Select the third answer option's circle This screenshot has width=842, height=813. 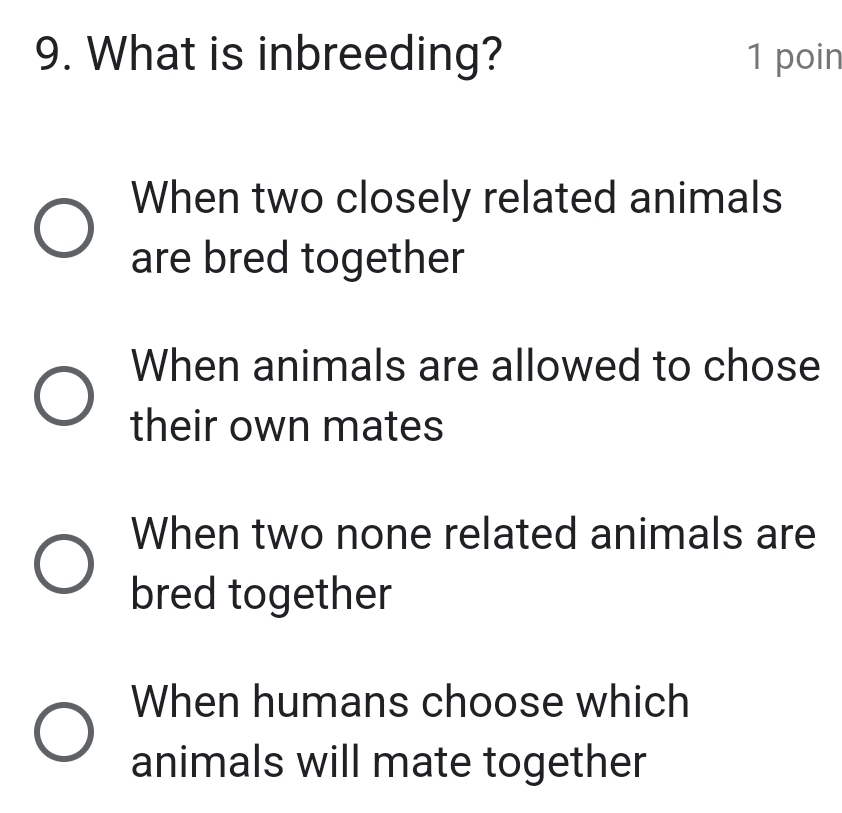[66, 564]
